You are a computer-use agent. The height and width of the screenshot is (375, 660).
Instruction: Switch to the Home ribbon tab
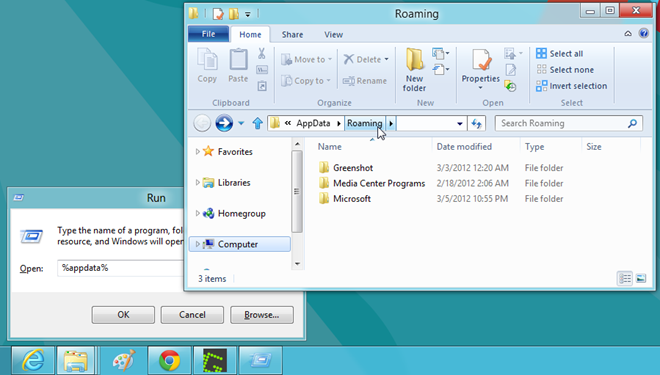[x=250, y=35]
